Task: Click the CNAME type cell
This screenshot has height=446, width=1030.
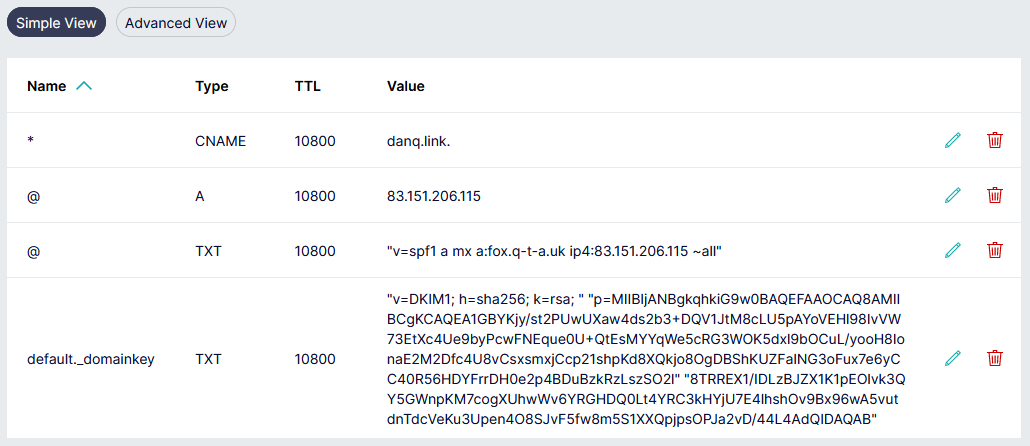Action: point(220,141)
